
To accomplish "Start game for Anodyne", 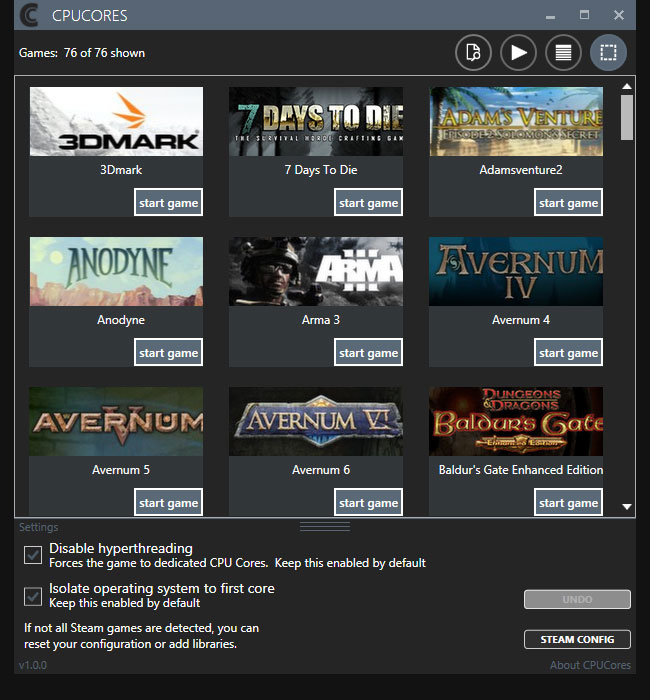I will point(168,352).
